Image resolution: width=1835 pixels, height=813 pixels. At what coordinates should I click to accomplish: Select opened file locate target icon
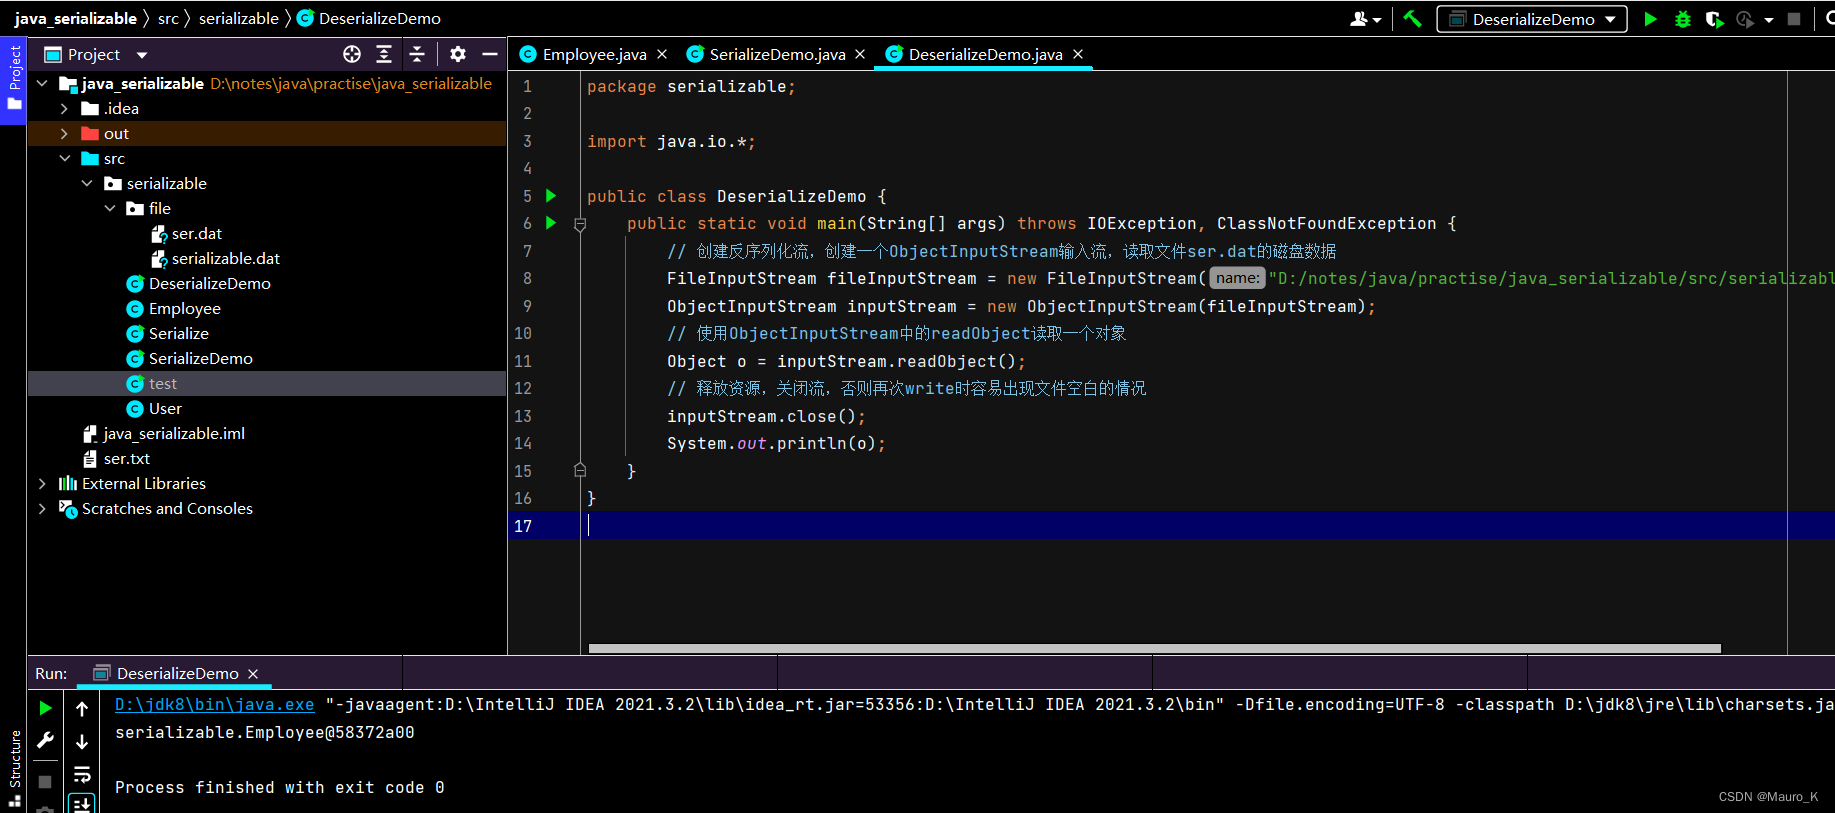pyautogui.click(x=352, y=54)
